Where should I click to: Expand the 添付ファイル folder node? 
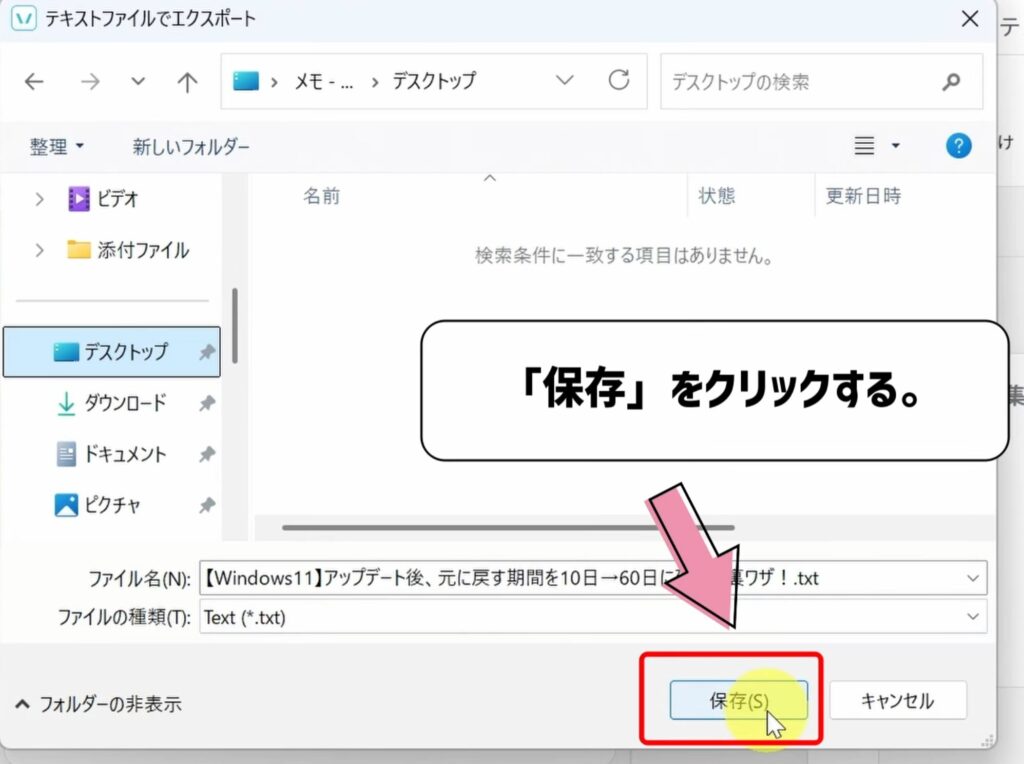click(x=40, y=250)
